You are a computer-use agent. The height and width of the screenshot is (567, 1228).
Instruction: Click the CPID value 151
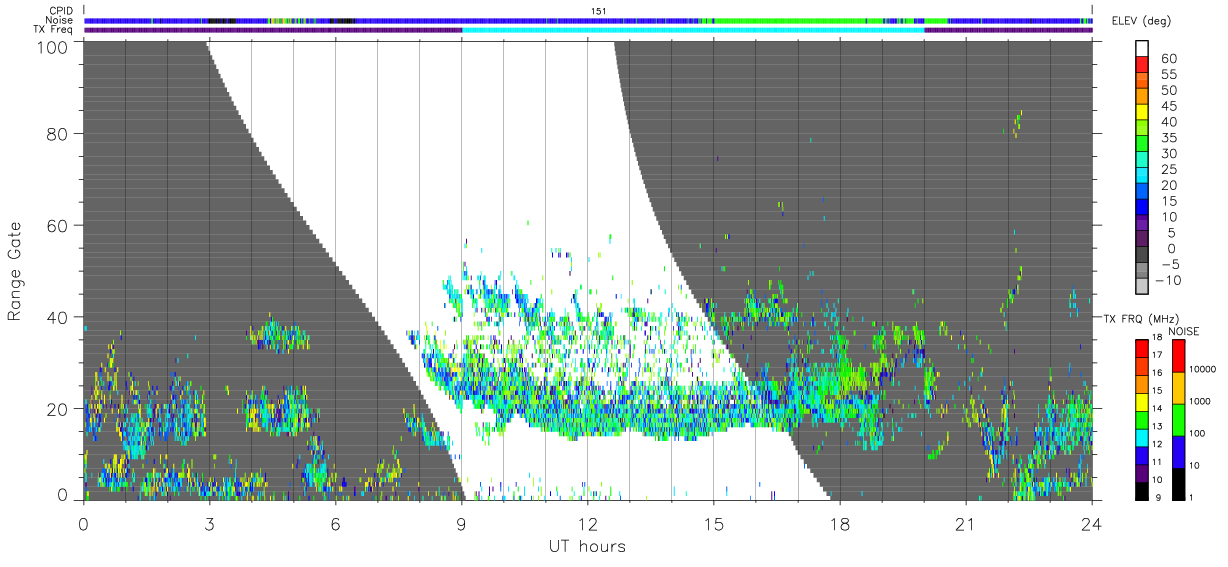click(598, 11)
